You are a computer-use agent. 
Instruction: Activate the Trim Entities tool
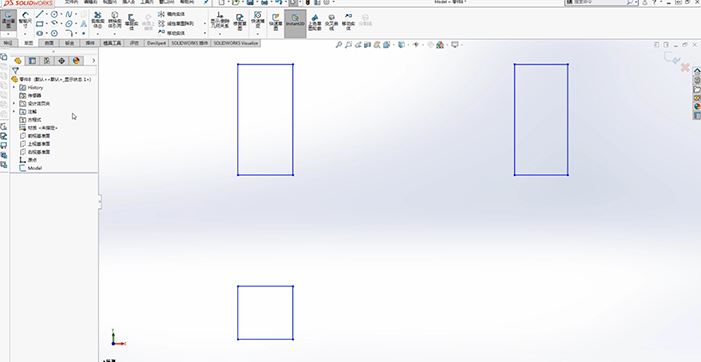(98, 21)
